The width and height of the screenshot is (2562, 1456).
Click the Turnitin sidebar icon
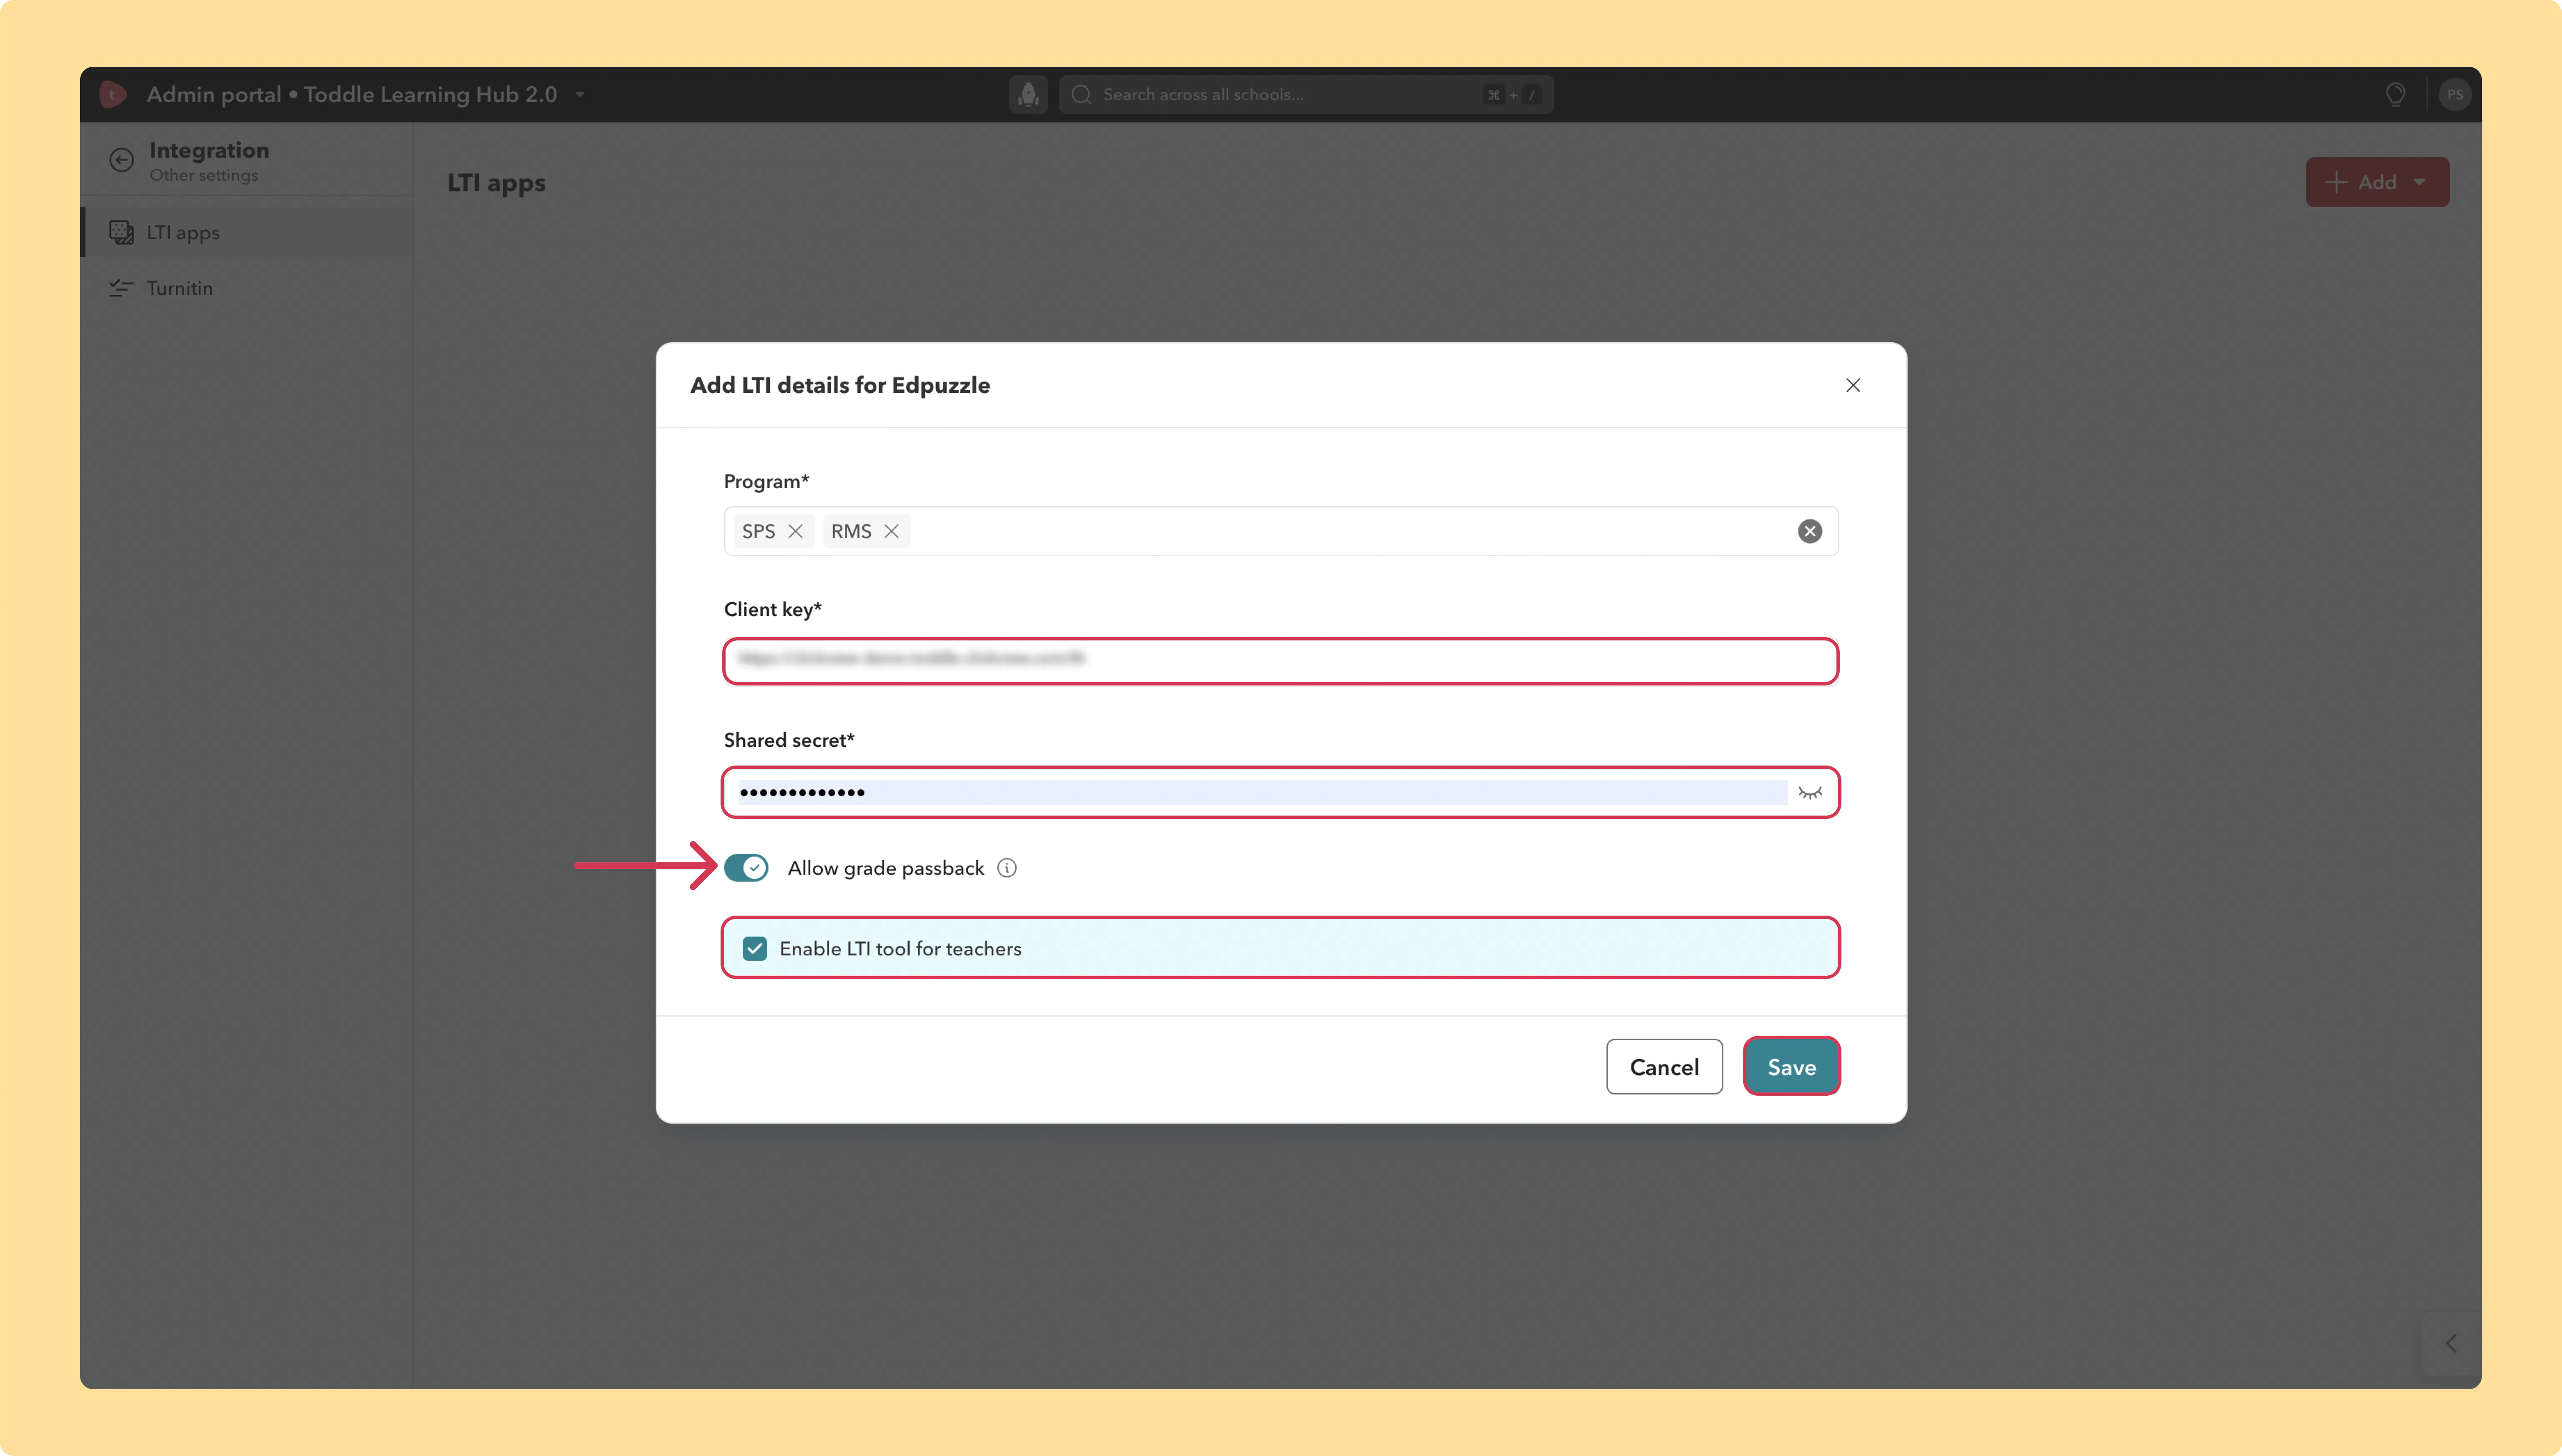[121, 288]
